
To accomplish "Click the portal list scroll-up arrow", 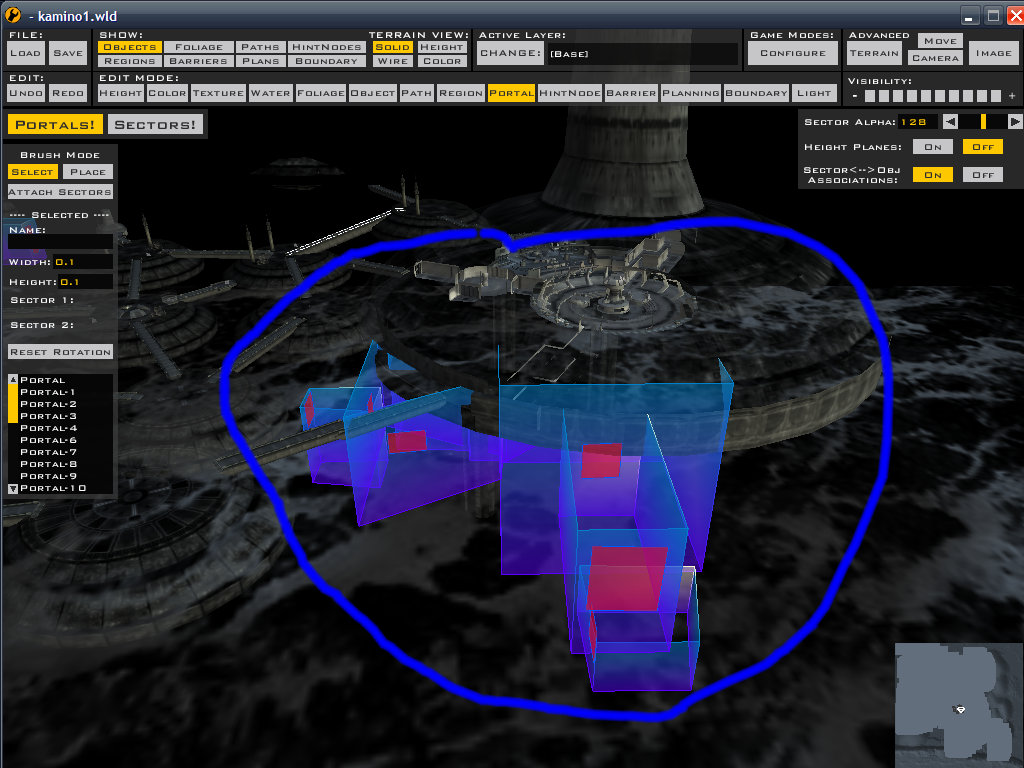I will tap(13, 379).
